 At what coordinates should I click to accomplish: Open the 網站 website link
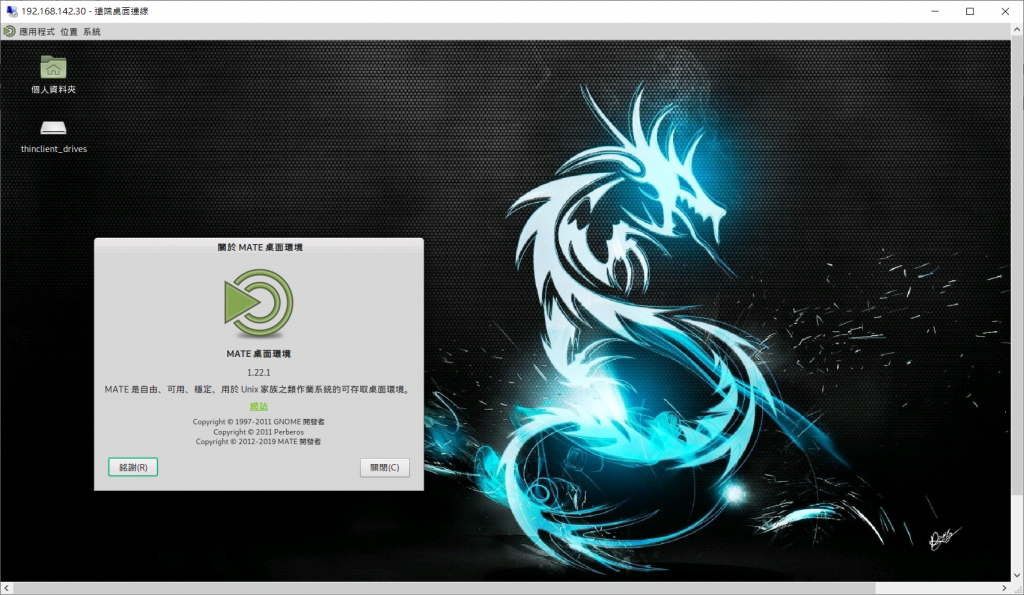[259, 406]
